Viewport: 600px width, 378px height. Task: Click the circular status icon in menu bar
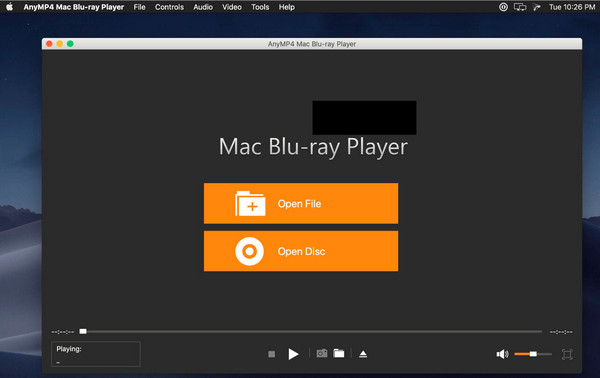[x=503, y=7]
